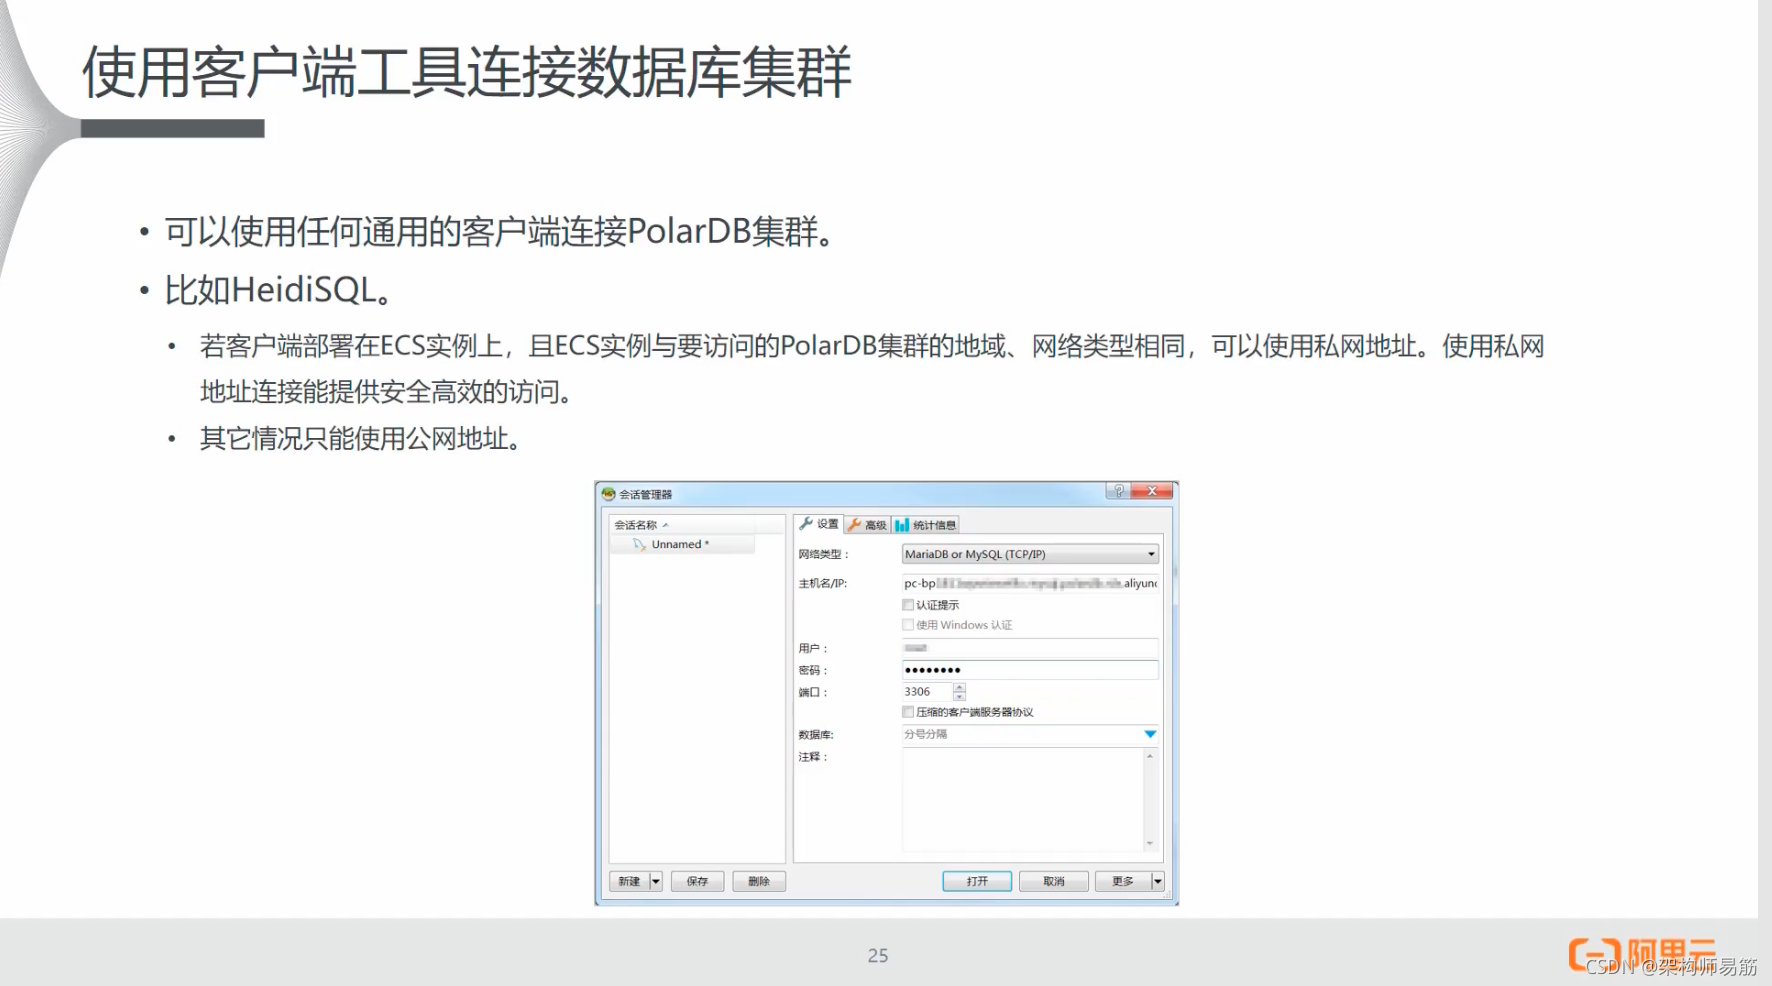Click the 新建 button
Image resolution: width=1772 pixels, height=986 pixels.
pos(629,881)
